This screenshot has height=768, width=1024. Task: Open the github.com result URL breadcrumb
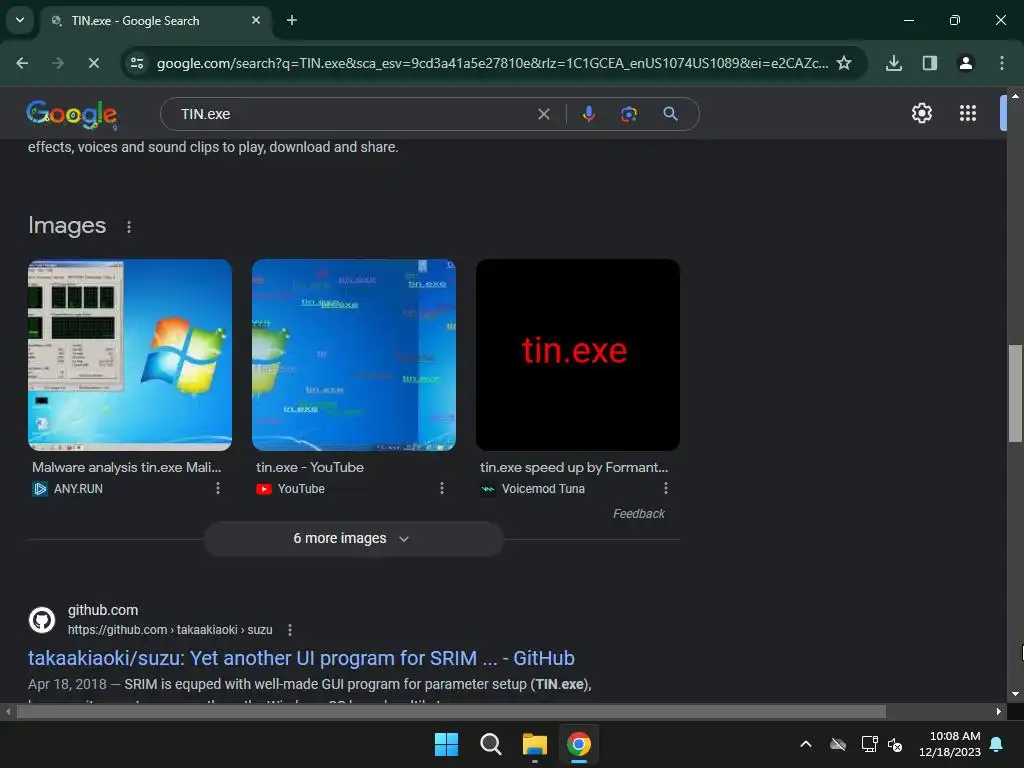click(x=170, y=630)
